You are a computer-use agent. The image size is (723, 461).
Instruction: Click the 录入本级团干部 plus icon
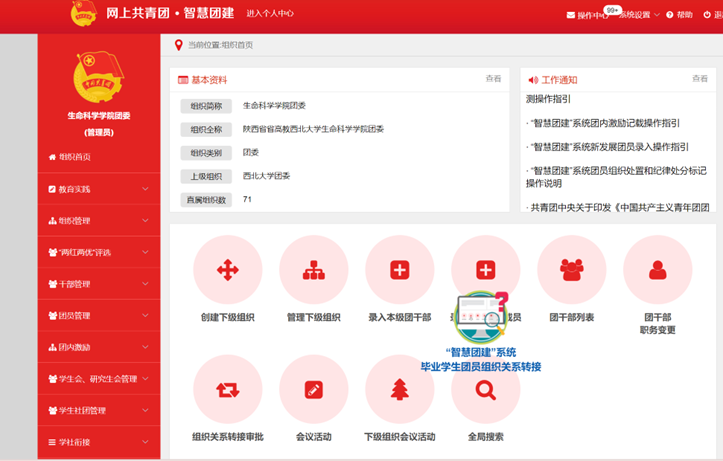[x=400, y=270]
